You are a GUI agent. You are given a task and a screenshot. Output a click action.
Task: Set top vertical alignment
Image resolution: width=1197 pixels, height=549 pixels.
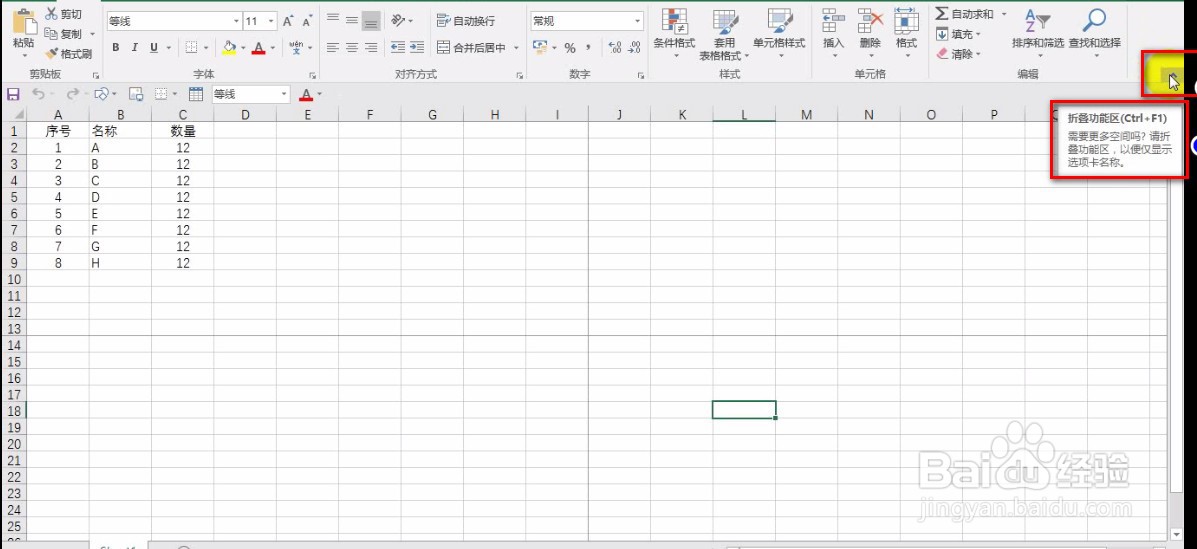[332, 21]
